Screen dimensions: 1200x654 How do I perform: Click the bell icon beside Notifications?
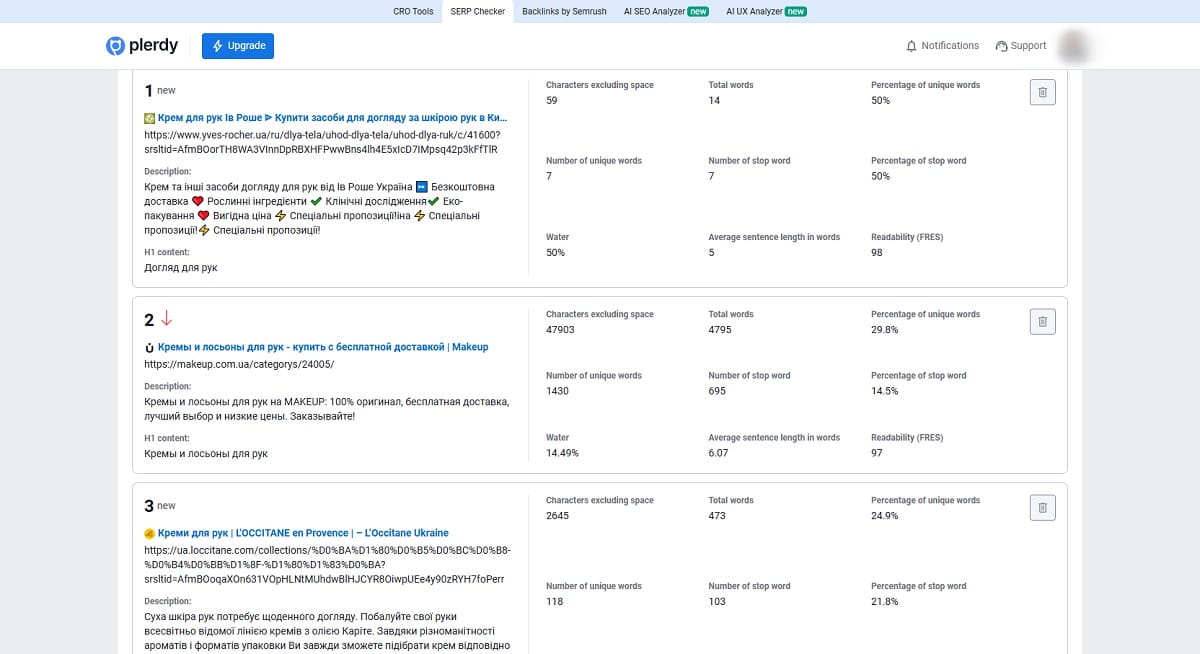pyautogui.click(x=911, y=46)
